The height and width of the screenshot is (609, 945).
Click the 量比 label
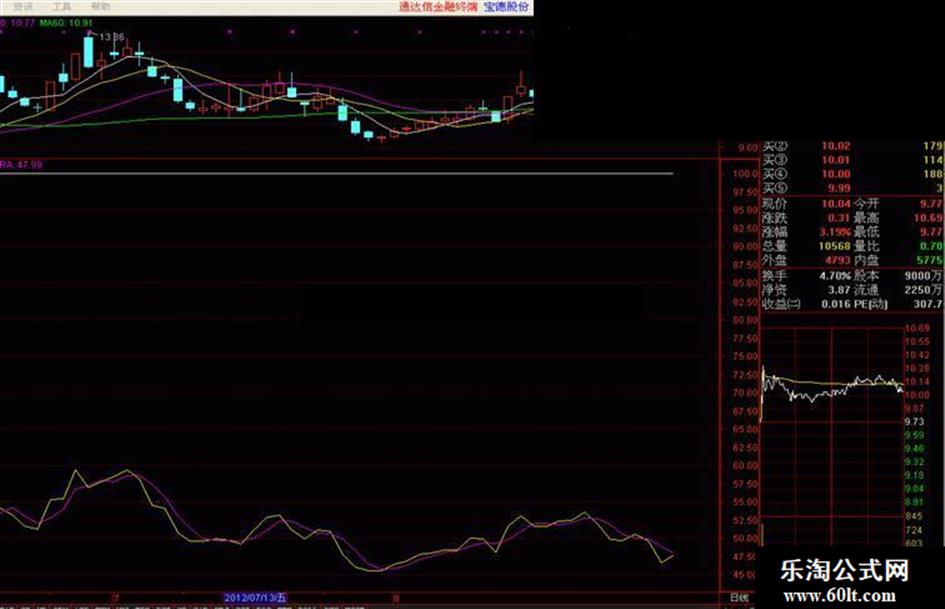pyautogui.click(x=866, y=246)
